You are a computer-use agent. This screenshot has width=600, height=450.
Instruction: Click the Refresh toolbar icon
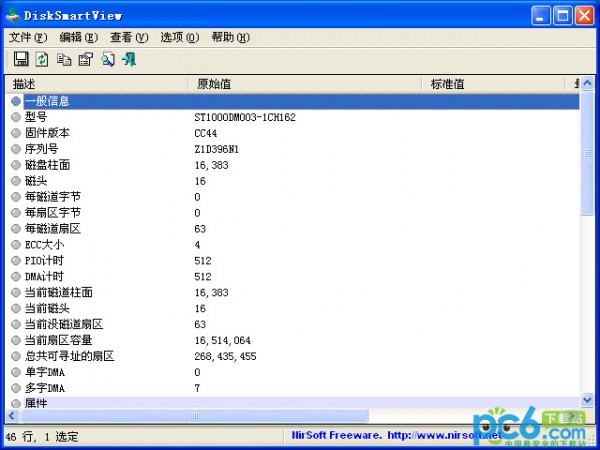[42, 59]
